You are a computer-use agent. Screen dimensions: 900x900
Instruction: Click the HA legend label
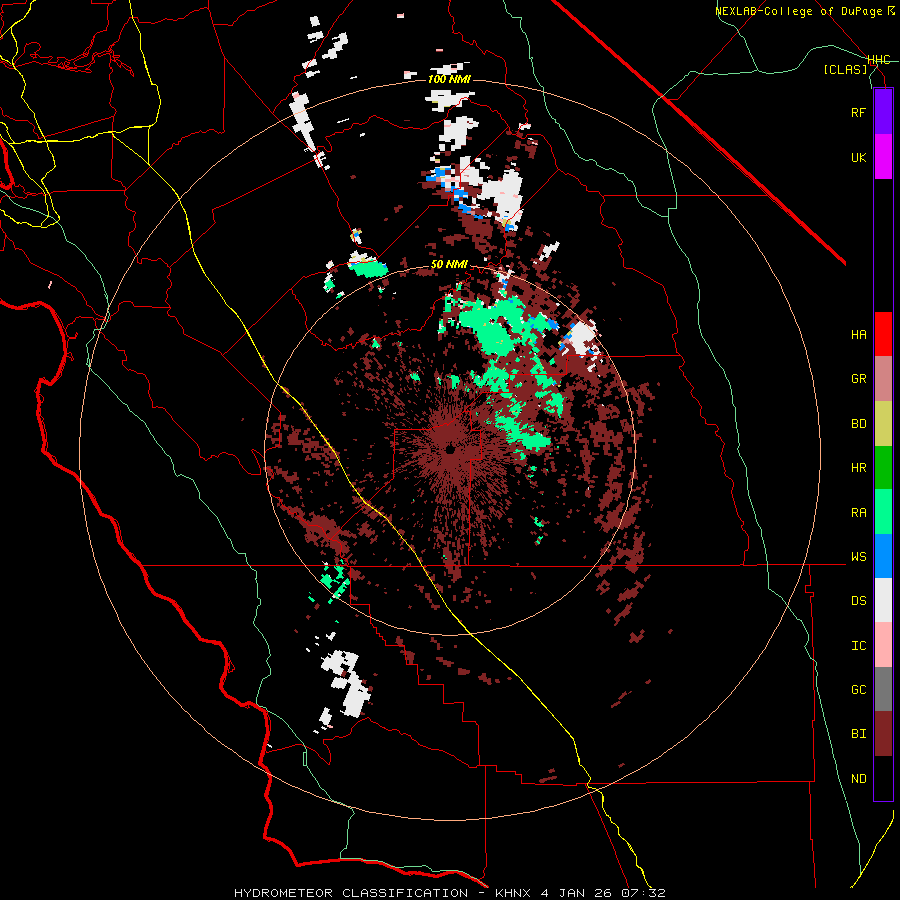click(858, 335)
